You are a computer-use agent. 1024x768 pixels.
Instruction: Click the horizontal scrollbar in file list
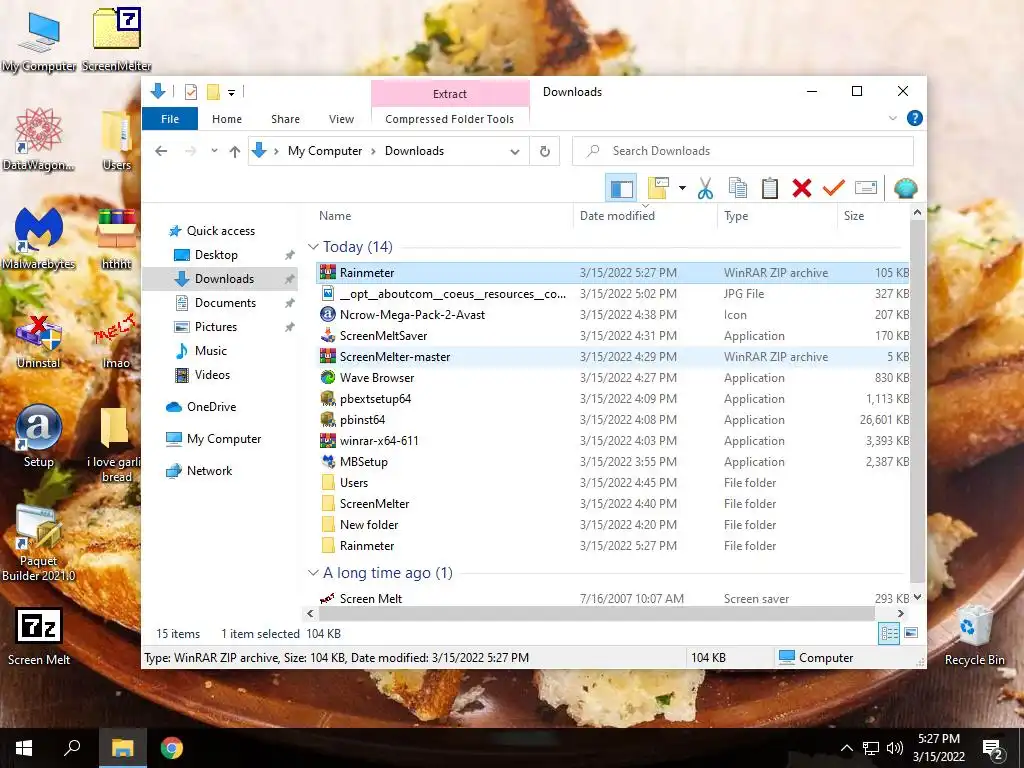point(596,613)
